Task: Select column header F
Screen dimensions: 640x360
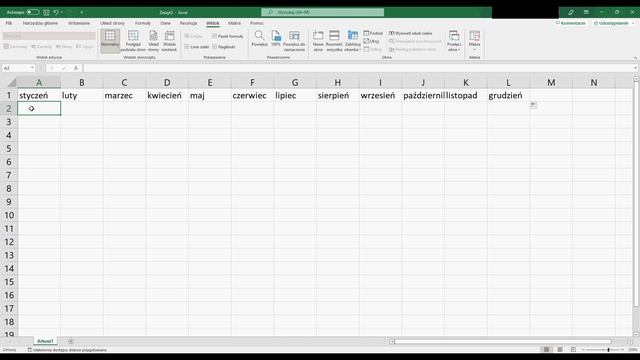Action: (252, 83)
